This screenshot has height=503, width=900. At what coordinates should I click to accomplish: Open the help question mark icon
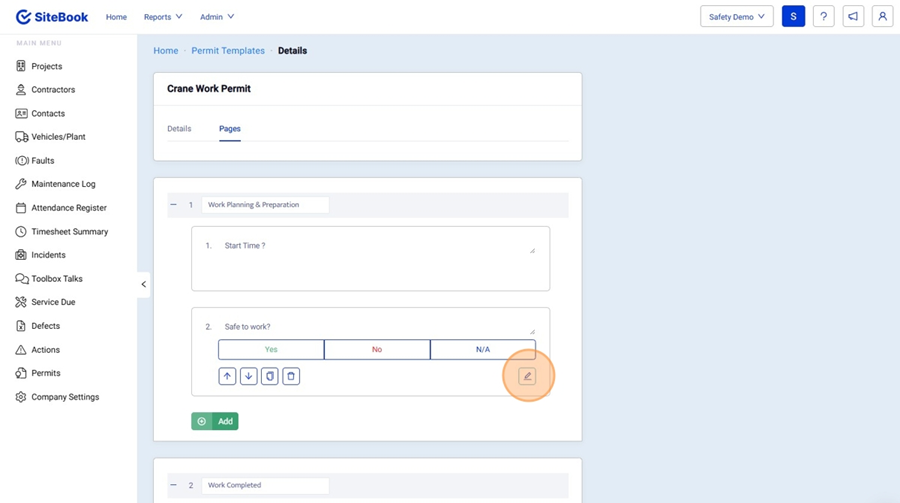(x=823, y=17)
